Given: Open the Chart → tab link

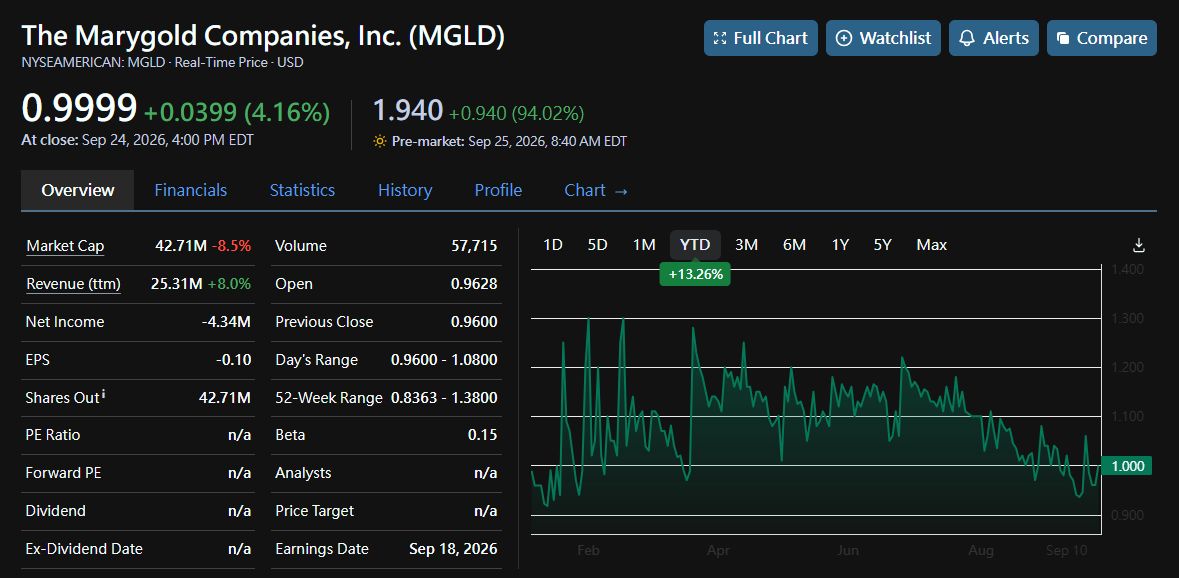Looking at the screenshot, I should click(596, 190).
